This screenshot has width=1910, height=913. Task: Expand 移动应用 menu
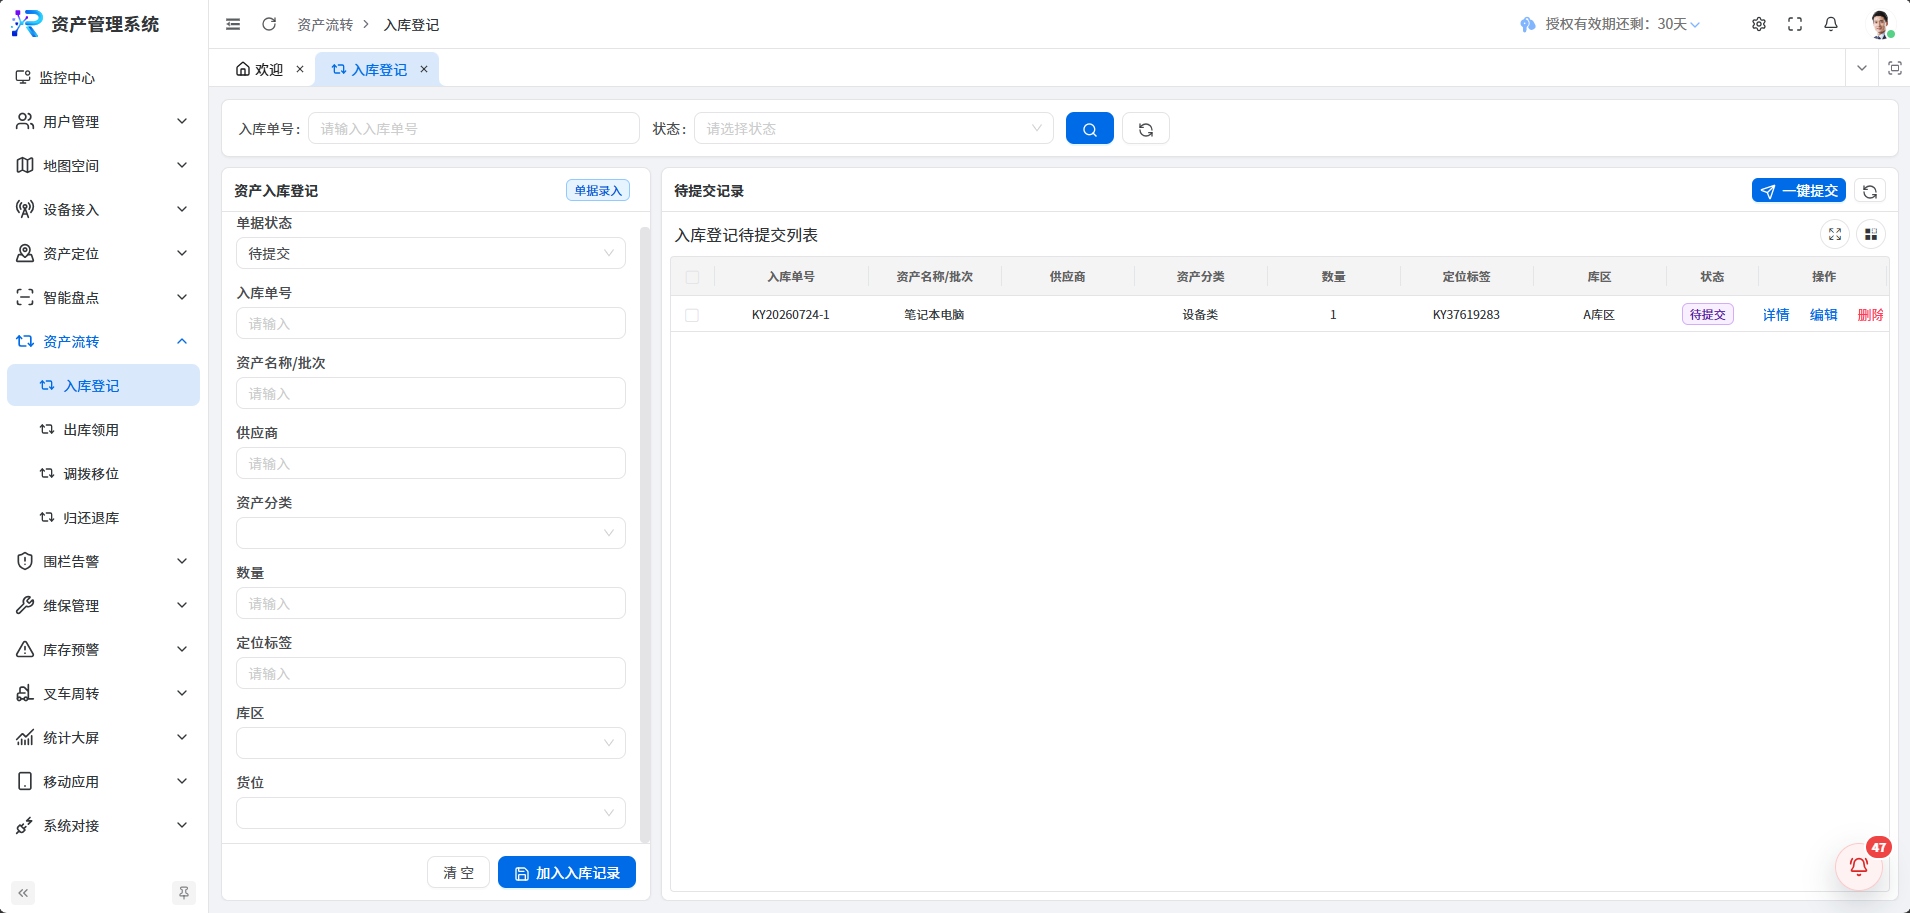point(104,782)
